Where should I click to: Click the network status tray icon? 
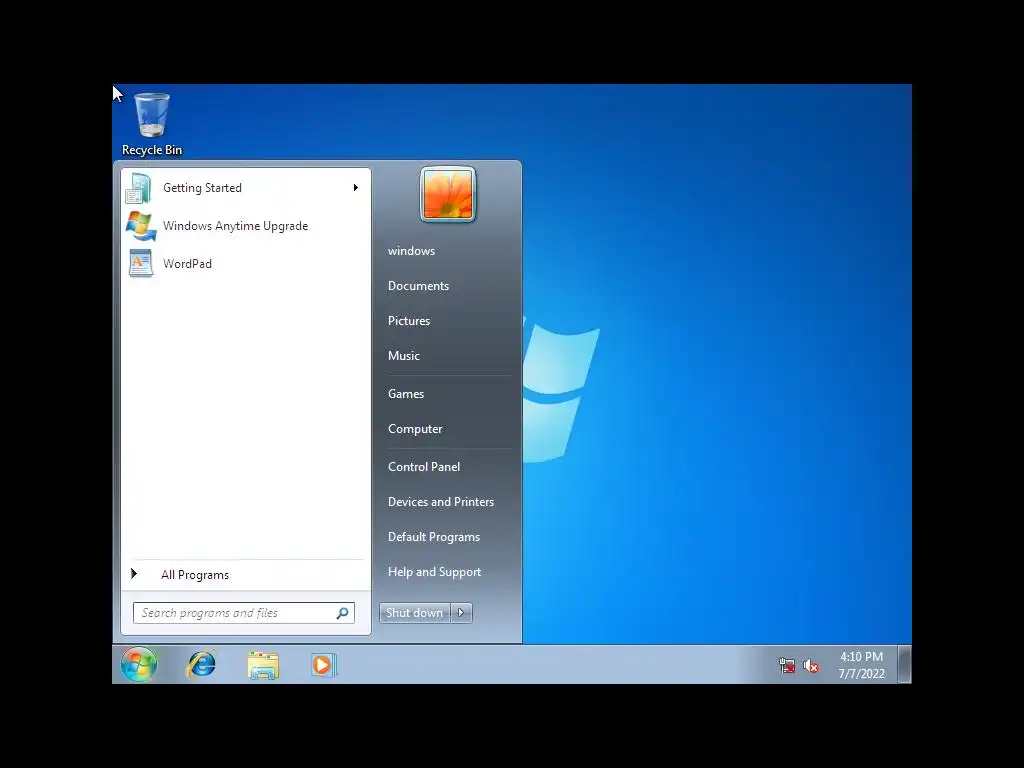click(787, 665)
